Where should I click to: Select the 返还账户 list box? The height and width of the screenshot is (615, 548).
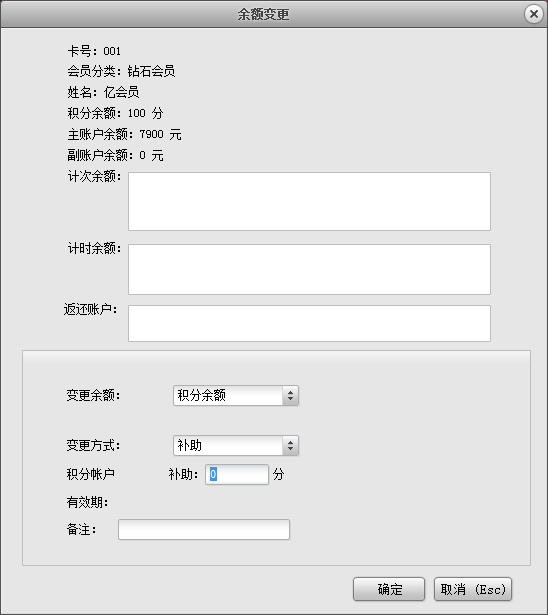pos(309,324)
